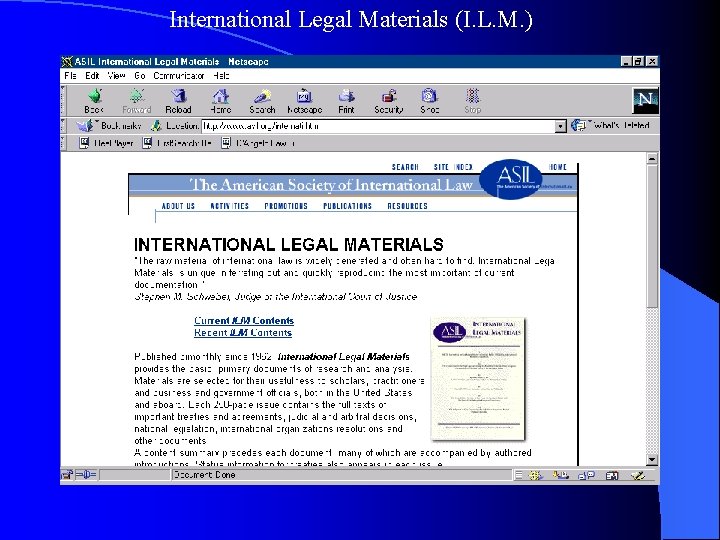Viewport: 720px width, 540px height.
Task: Open the Help menu
Action: click(221, 76)
